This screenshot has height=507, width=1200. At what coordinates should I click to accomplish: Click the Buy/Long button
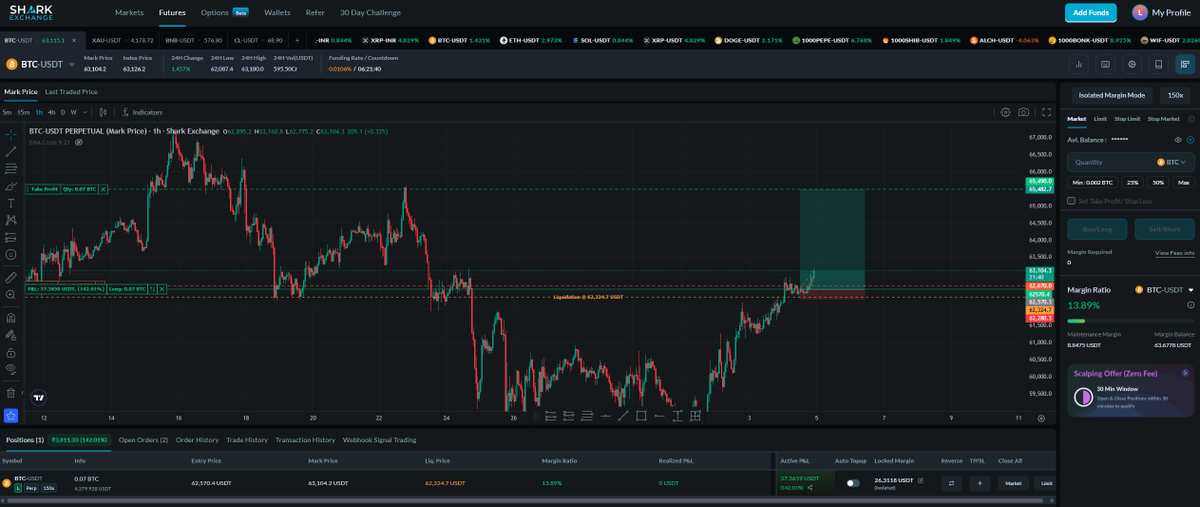tap(1097, 229)
